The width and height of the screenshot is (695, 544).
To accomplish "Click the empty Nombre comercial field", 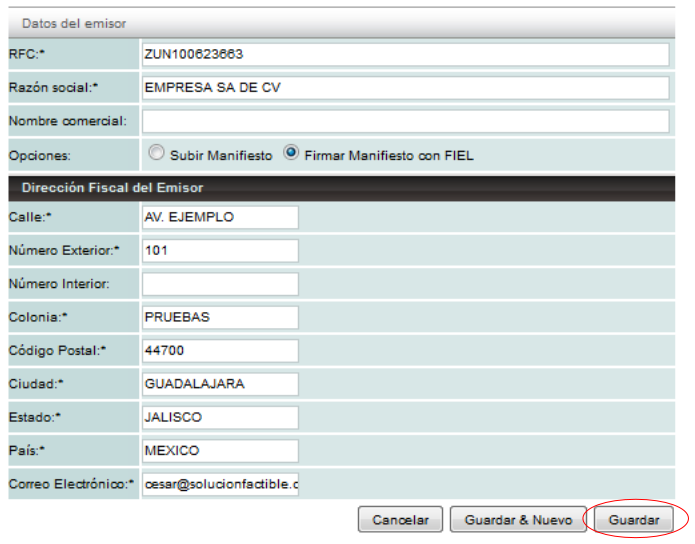I will pos(405,121).
